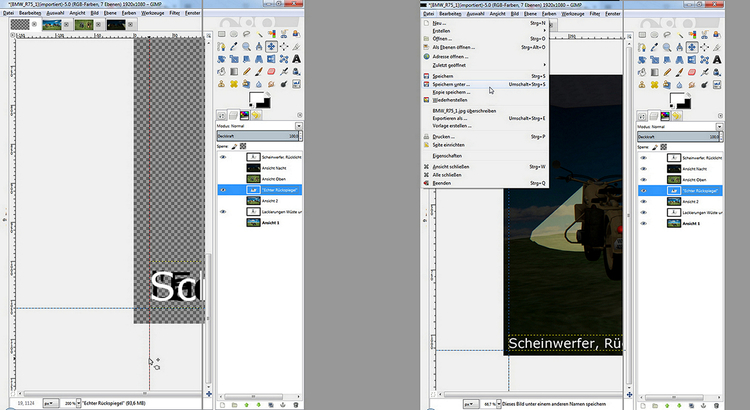The height and width of the screenshot is (410, 750).
Task: Expand 'Zuletzt geöffnet' submenu in Datei menu
Action: (x=485, y=65)
